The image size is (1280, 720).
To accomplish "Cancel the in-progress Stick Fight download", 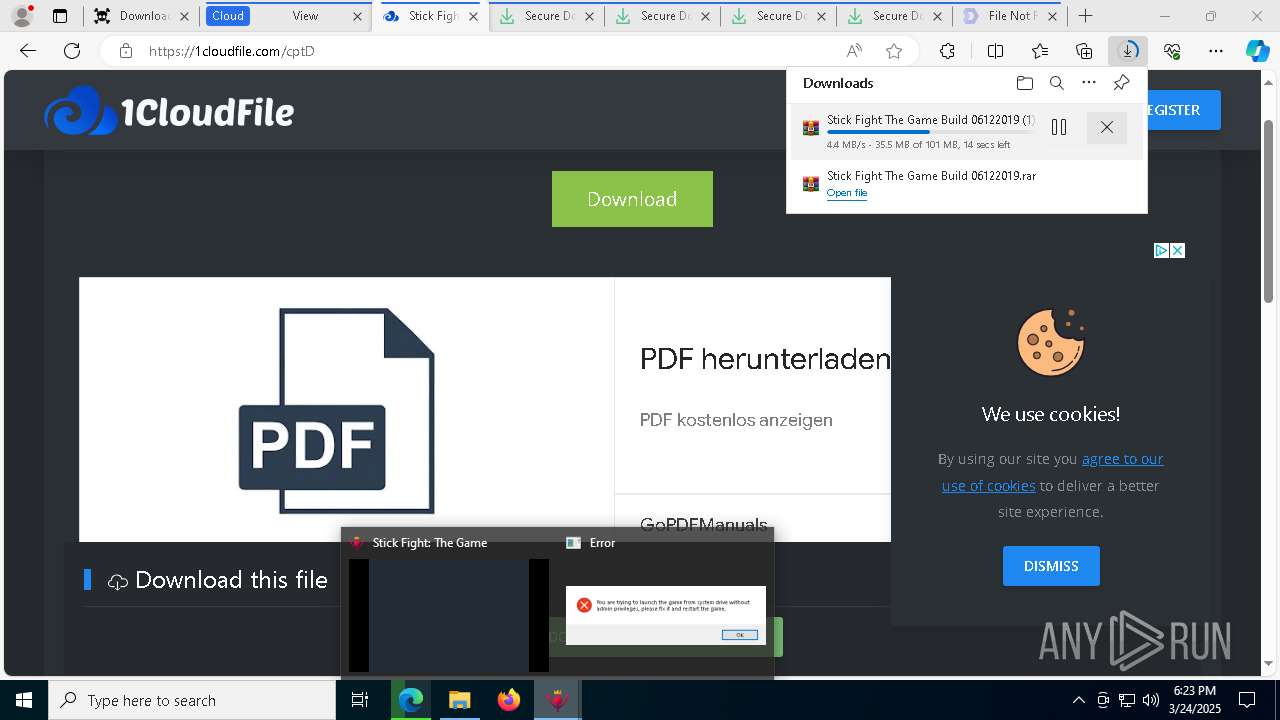I will (x=1106, y=127).
